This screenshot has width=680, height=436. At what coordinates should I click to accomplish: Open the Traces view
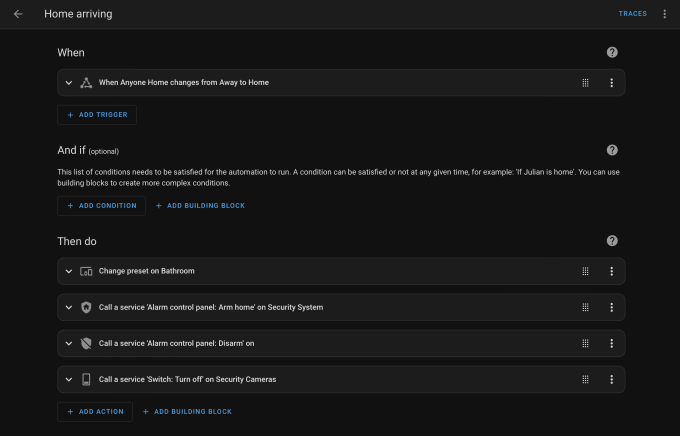(x=632, y=14)
